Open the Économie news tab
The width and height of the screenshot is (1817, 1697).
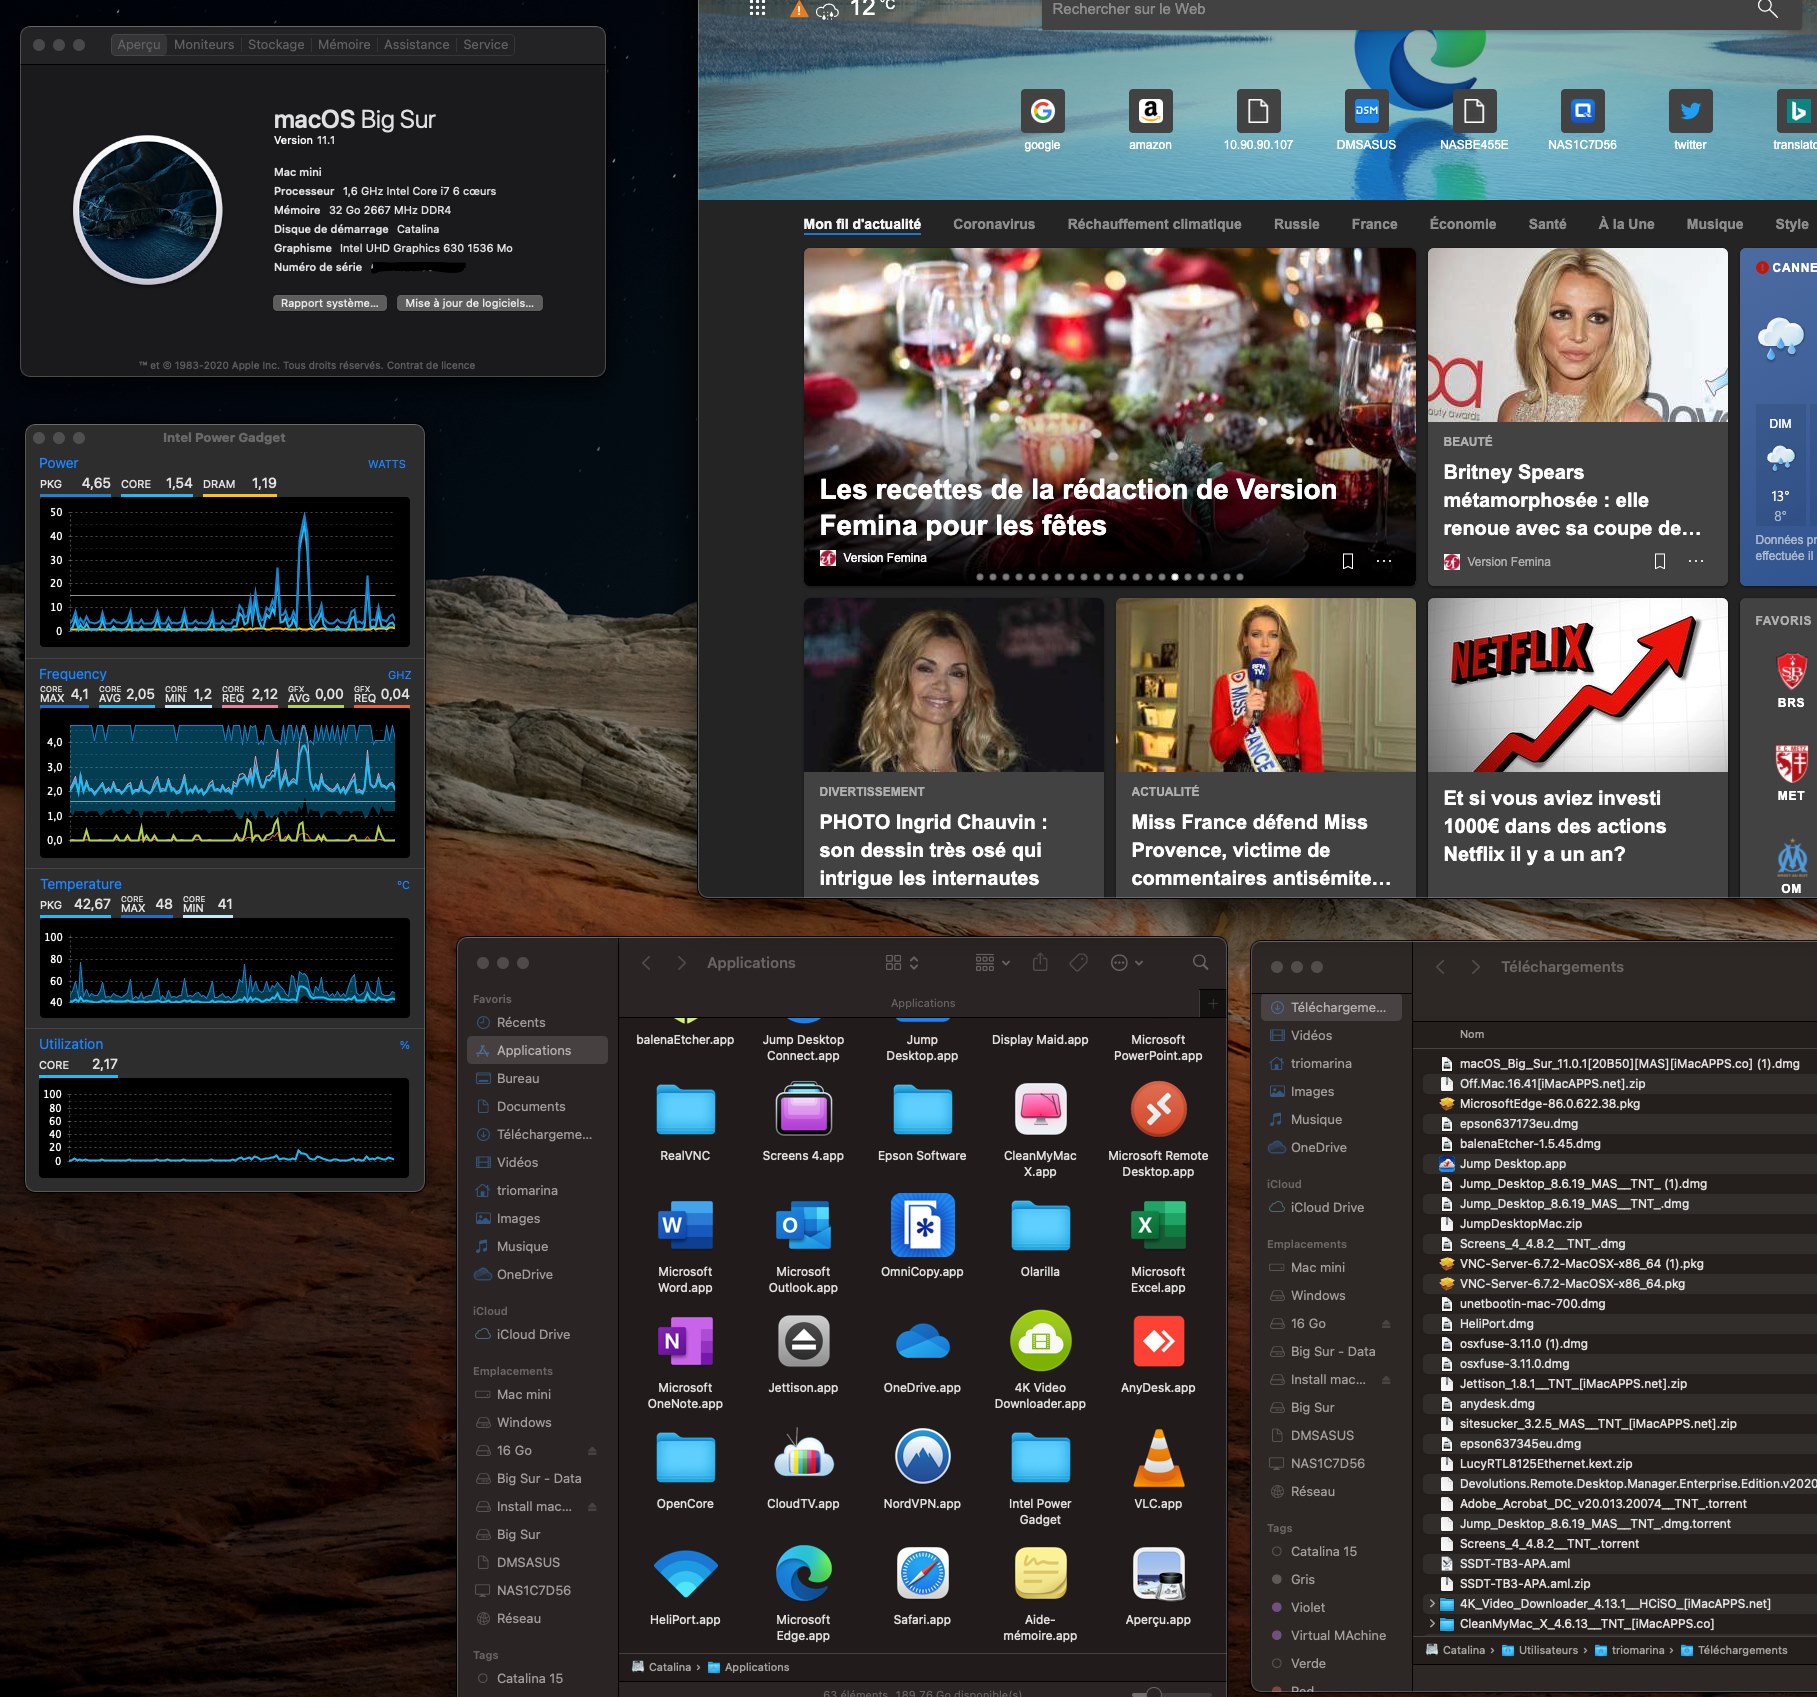(x=1463, y=224)
